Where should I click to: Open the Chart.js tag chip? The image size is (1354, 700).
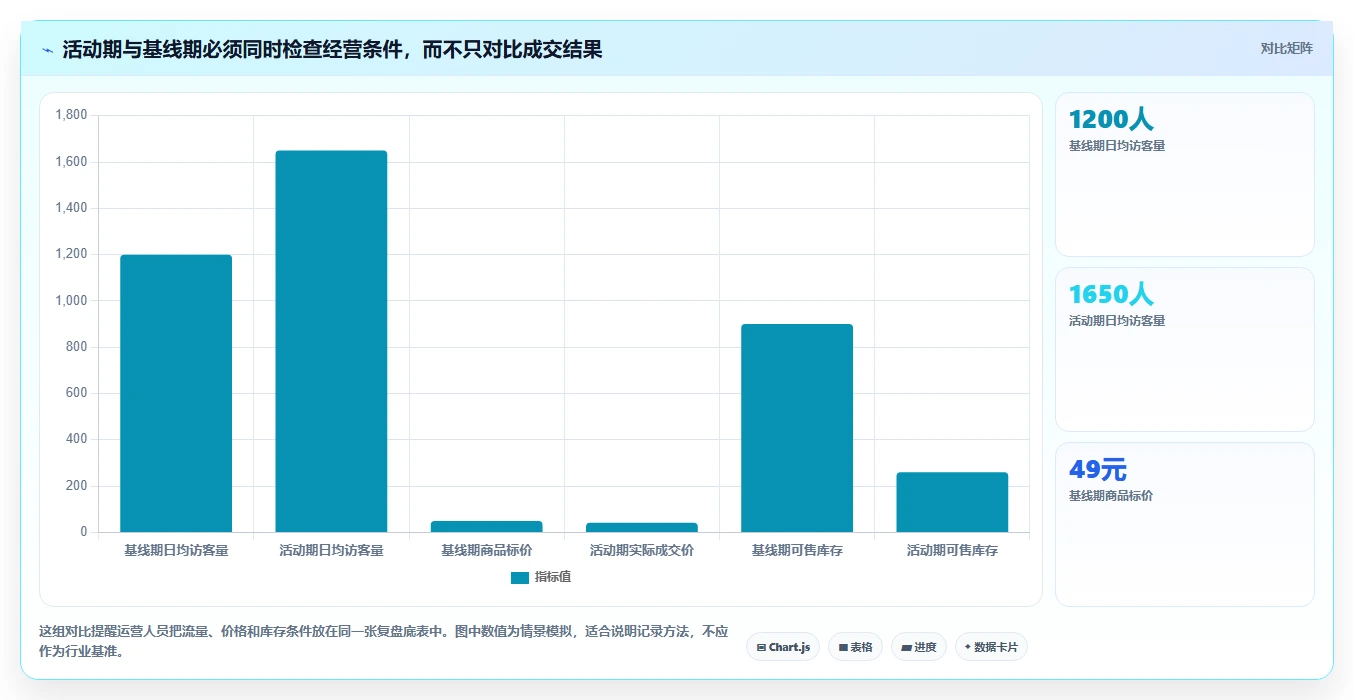[x=783, y=647]
